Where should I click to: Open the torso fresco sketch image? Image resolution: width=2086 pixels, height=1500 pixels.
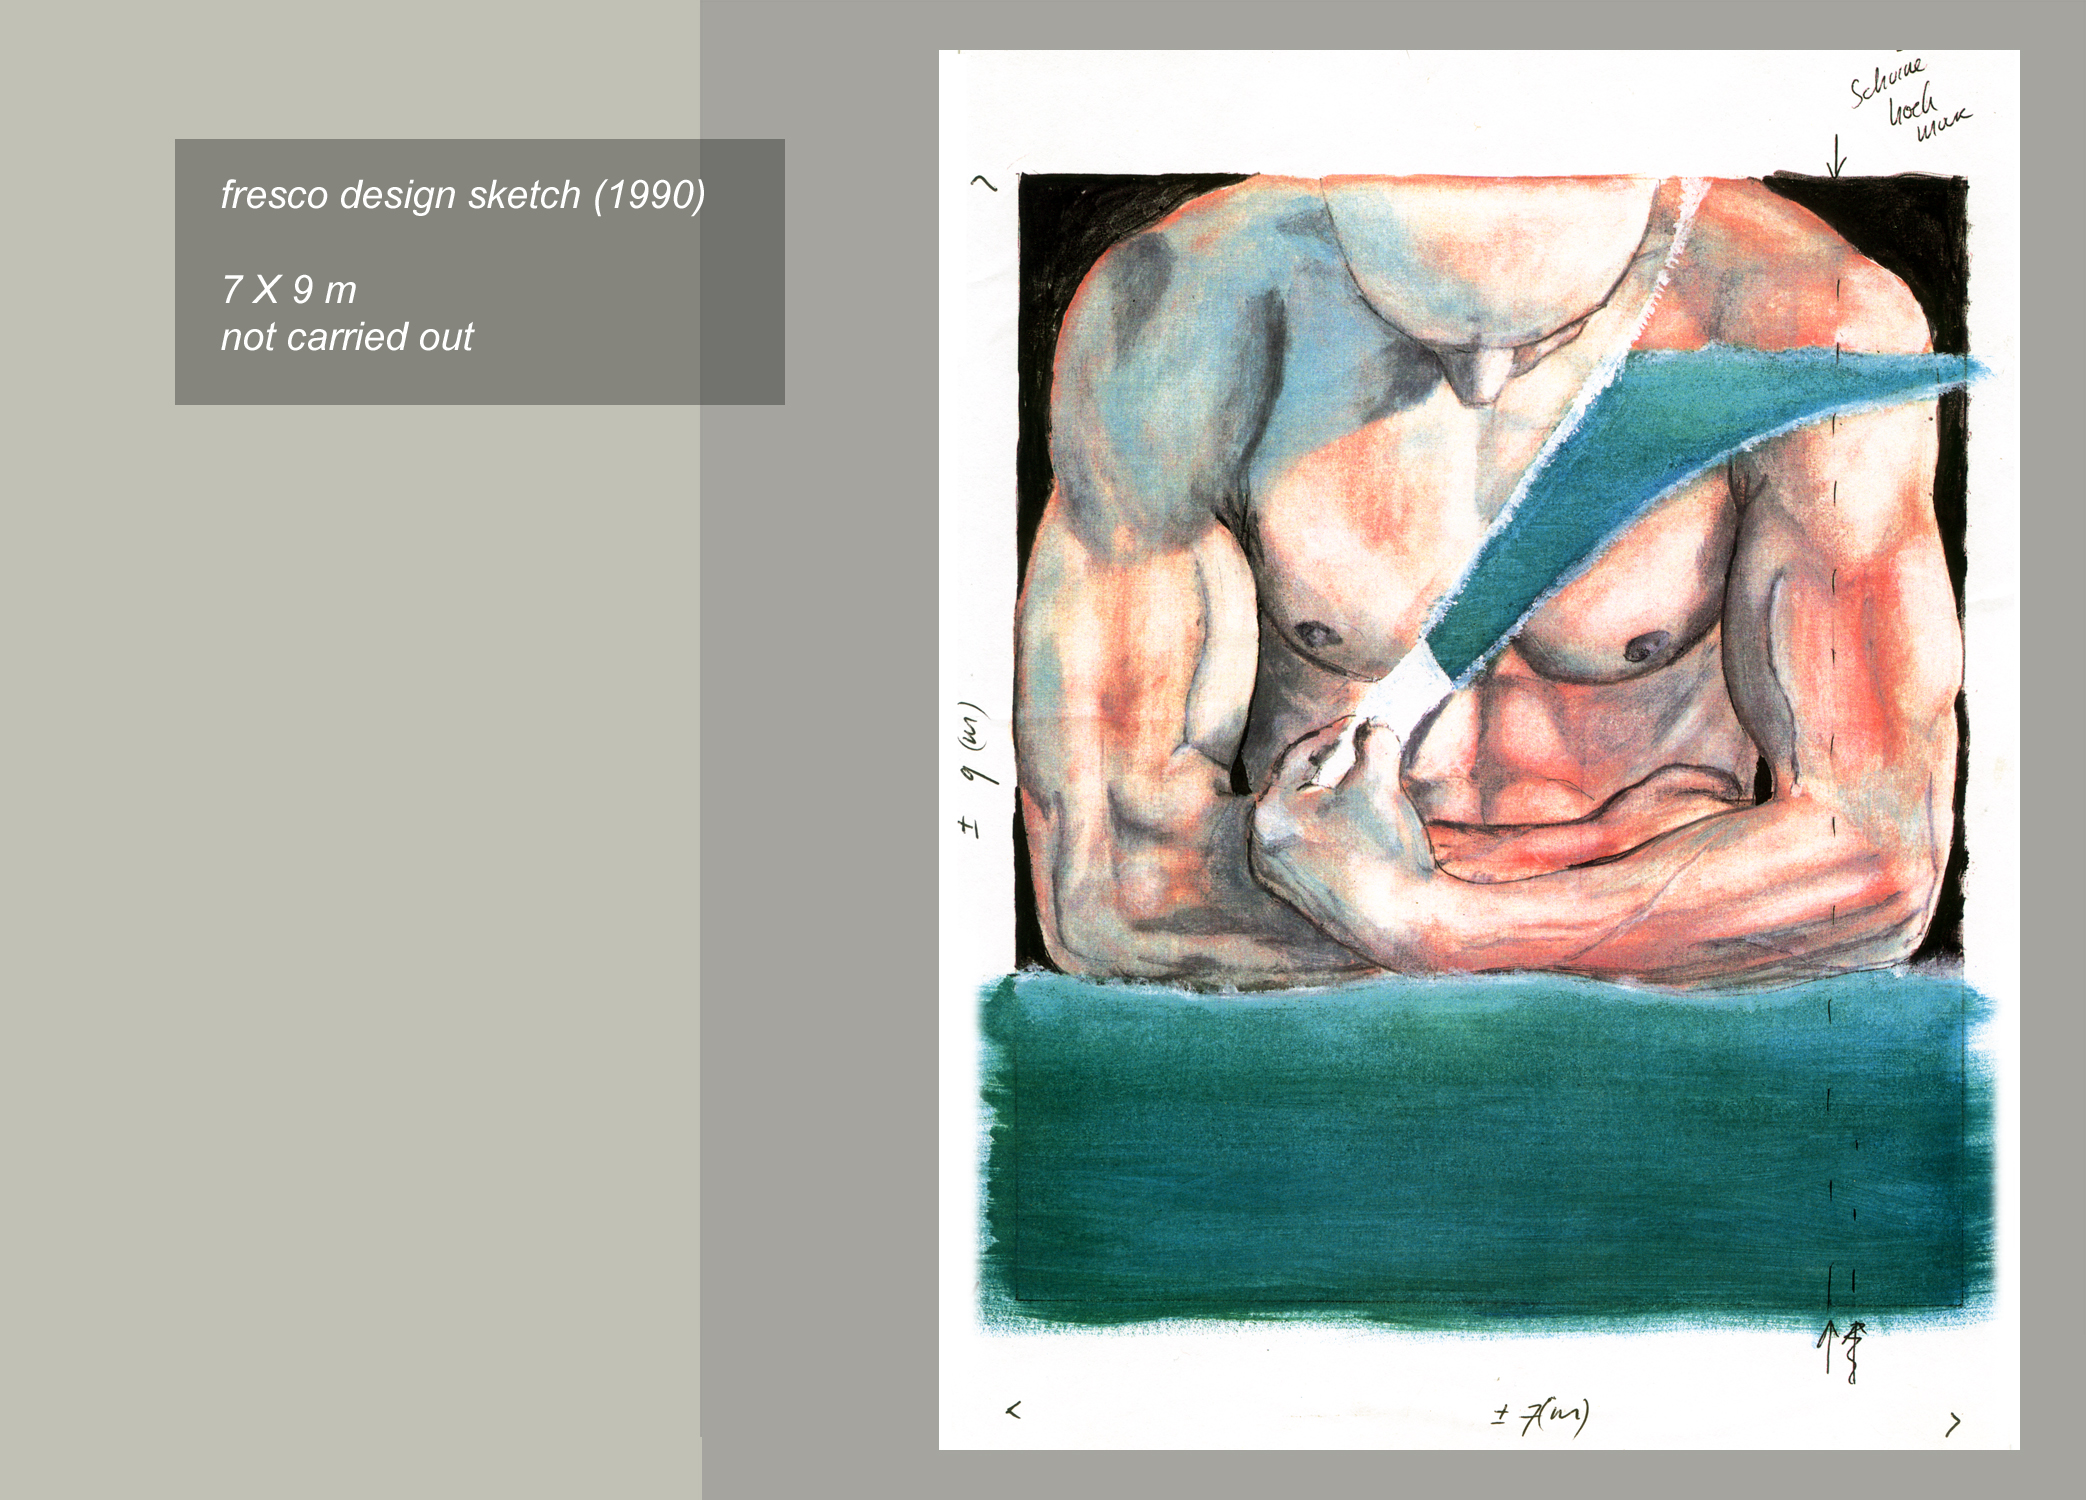click(1479, 749)
